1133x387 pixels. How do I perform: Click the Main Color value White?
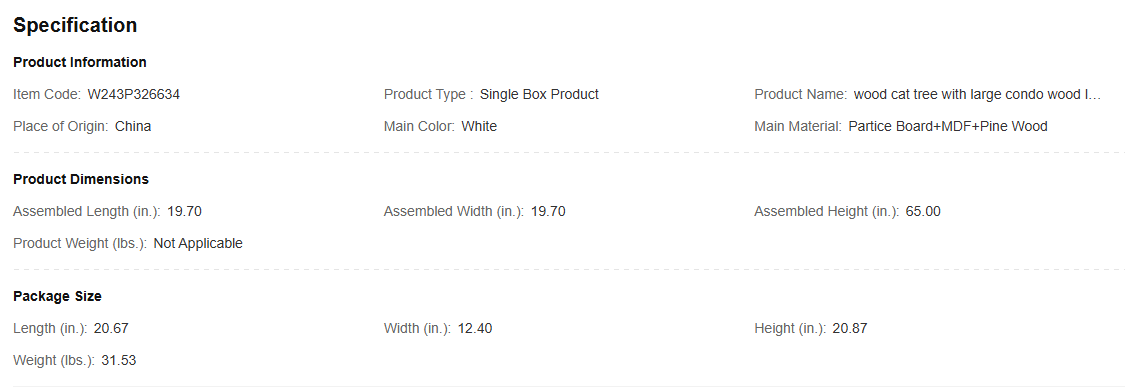pos(479,126)
